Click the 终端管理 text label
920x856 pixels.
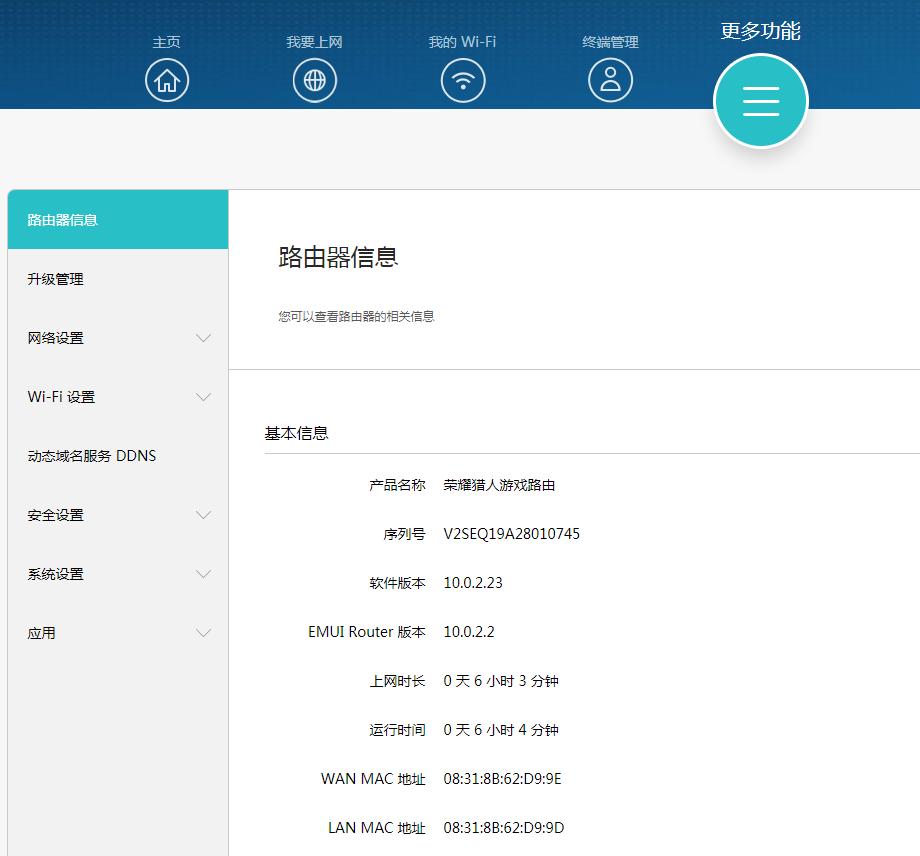(610, 42)
